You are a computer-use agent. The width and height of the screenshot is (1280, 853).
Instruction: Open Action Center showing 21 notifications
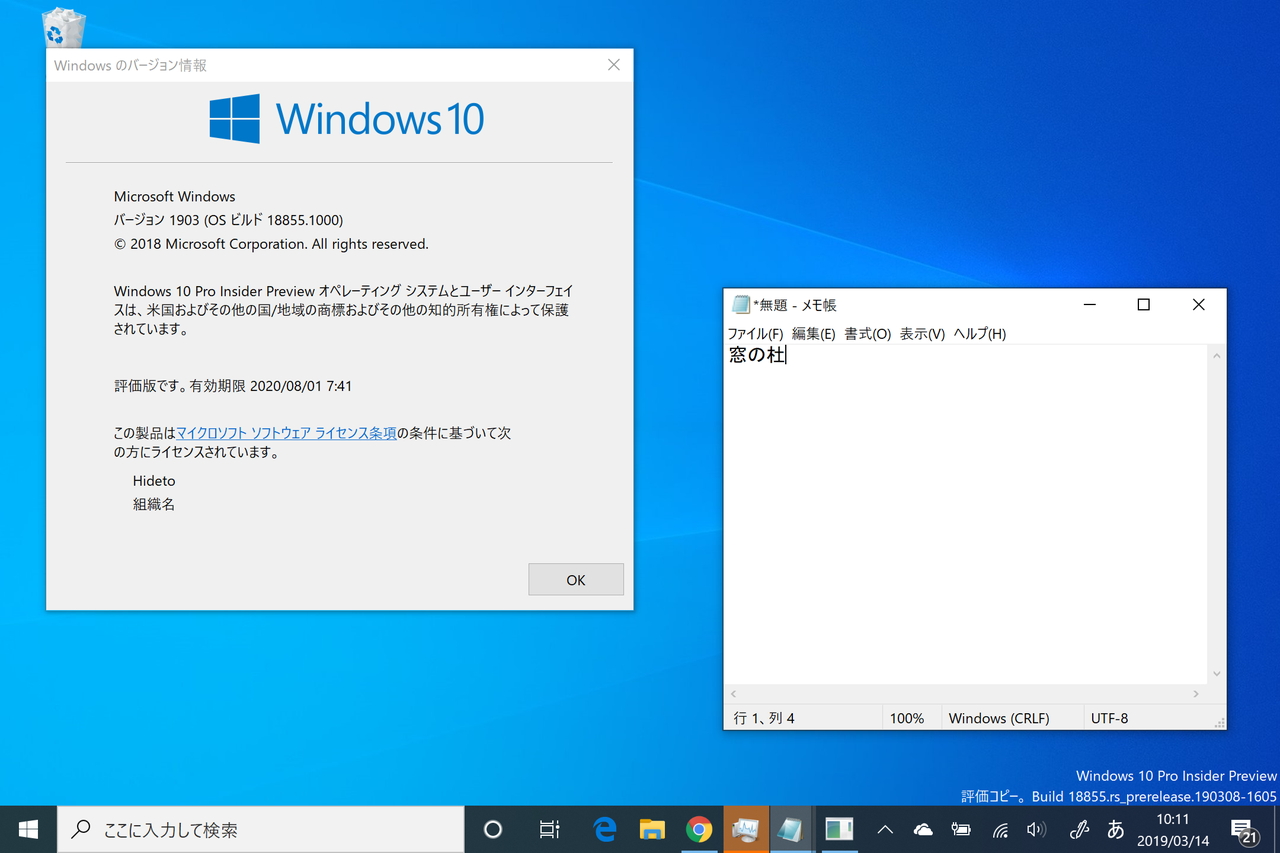tap(1243, 829)
